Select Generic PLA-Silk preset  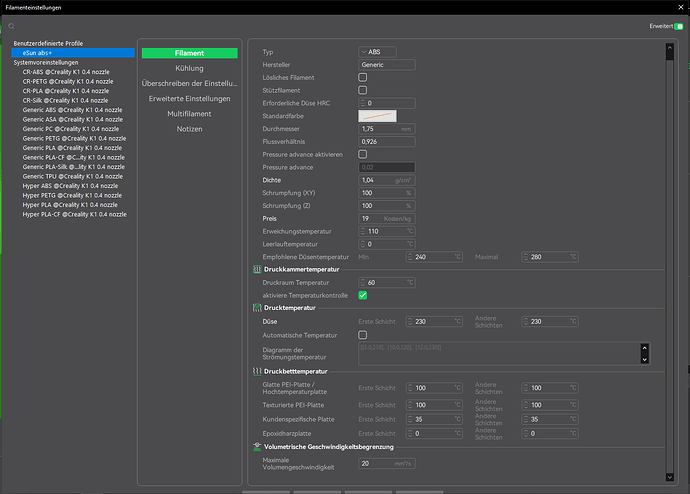[x=73, y=167]
